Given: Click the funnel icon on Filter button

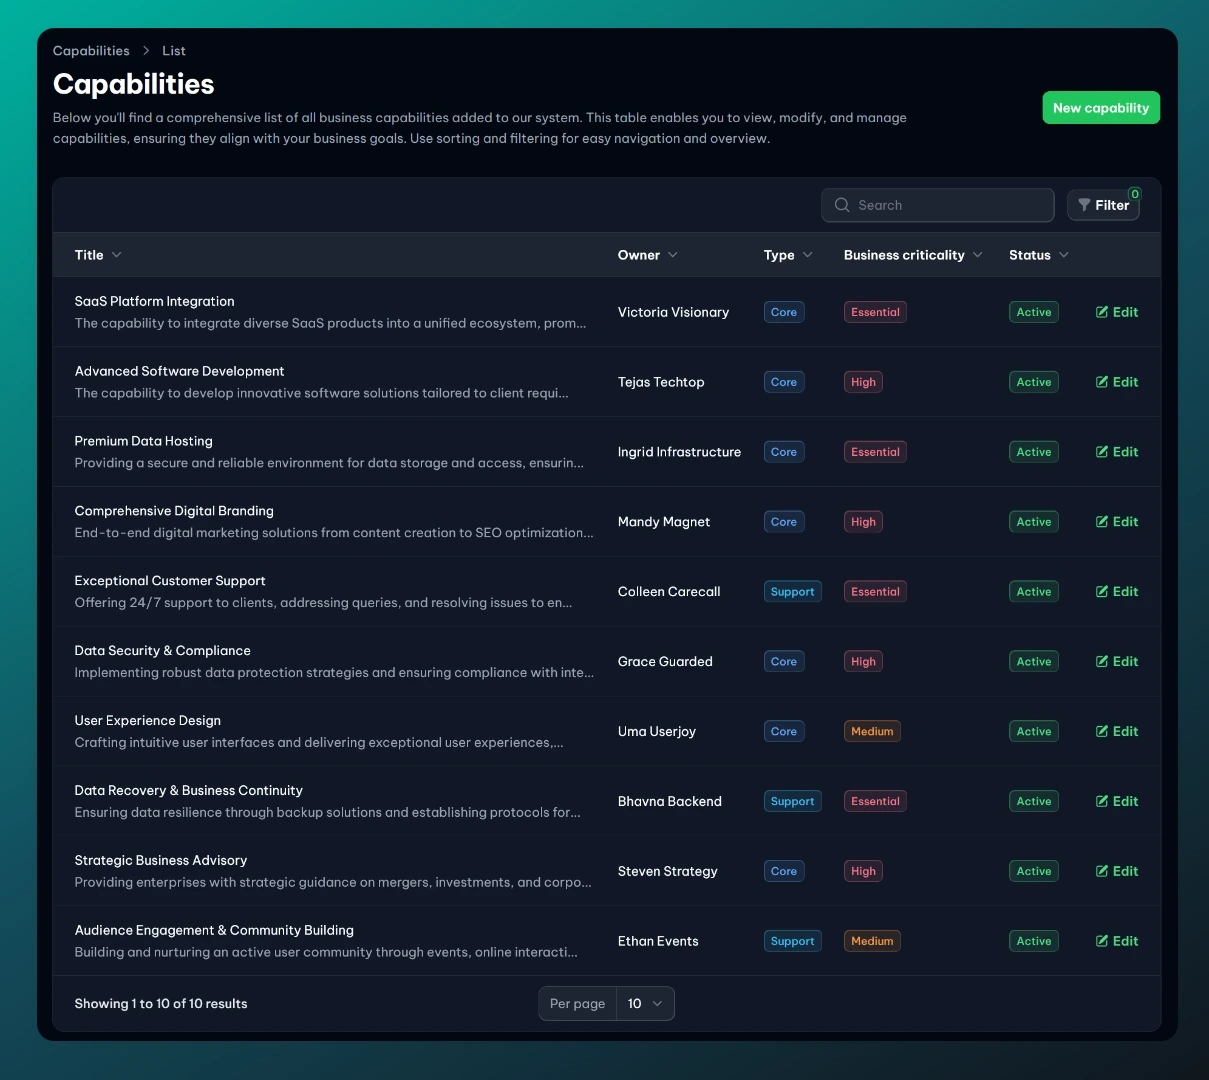Looking at the screenshot, I should tap(1084, 205).
